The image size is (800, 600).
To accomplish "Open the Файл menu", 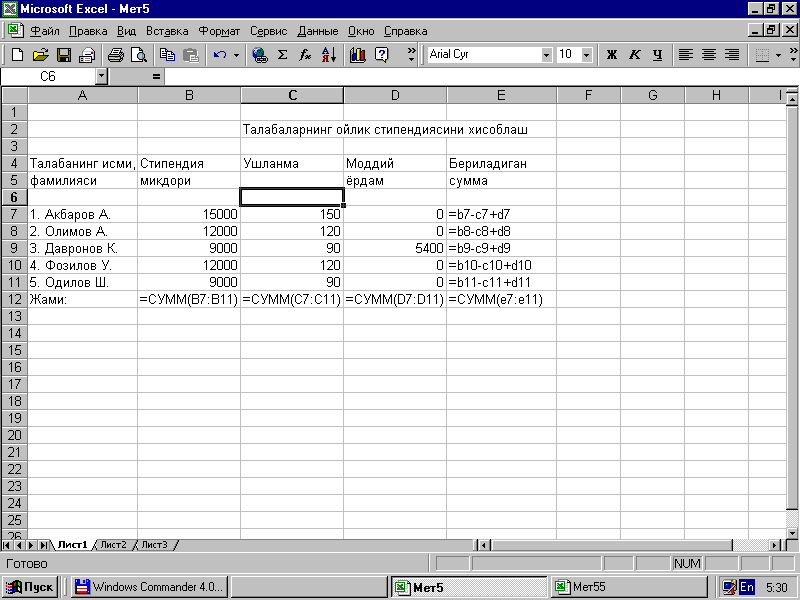I will pos(45,31).
